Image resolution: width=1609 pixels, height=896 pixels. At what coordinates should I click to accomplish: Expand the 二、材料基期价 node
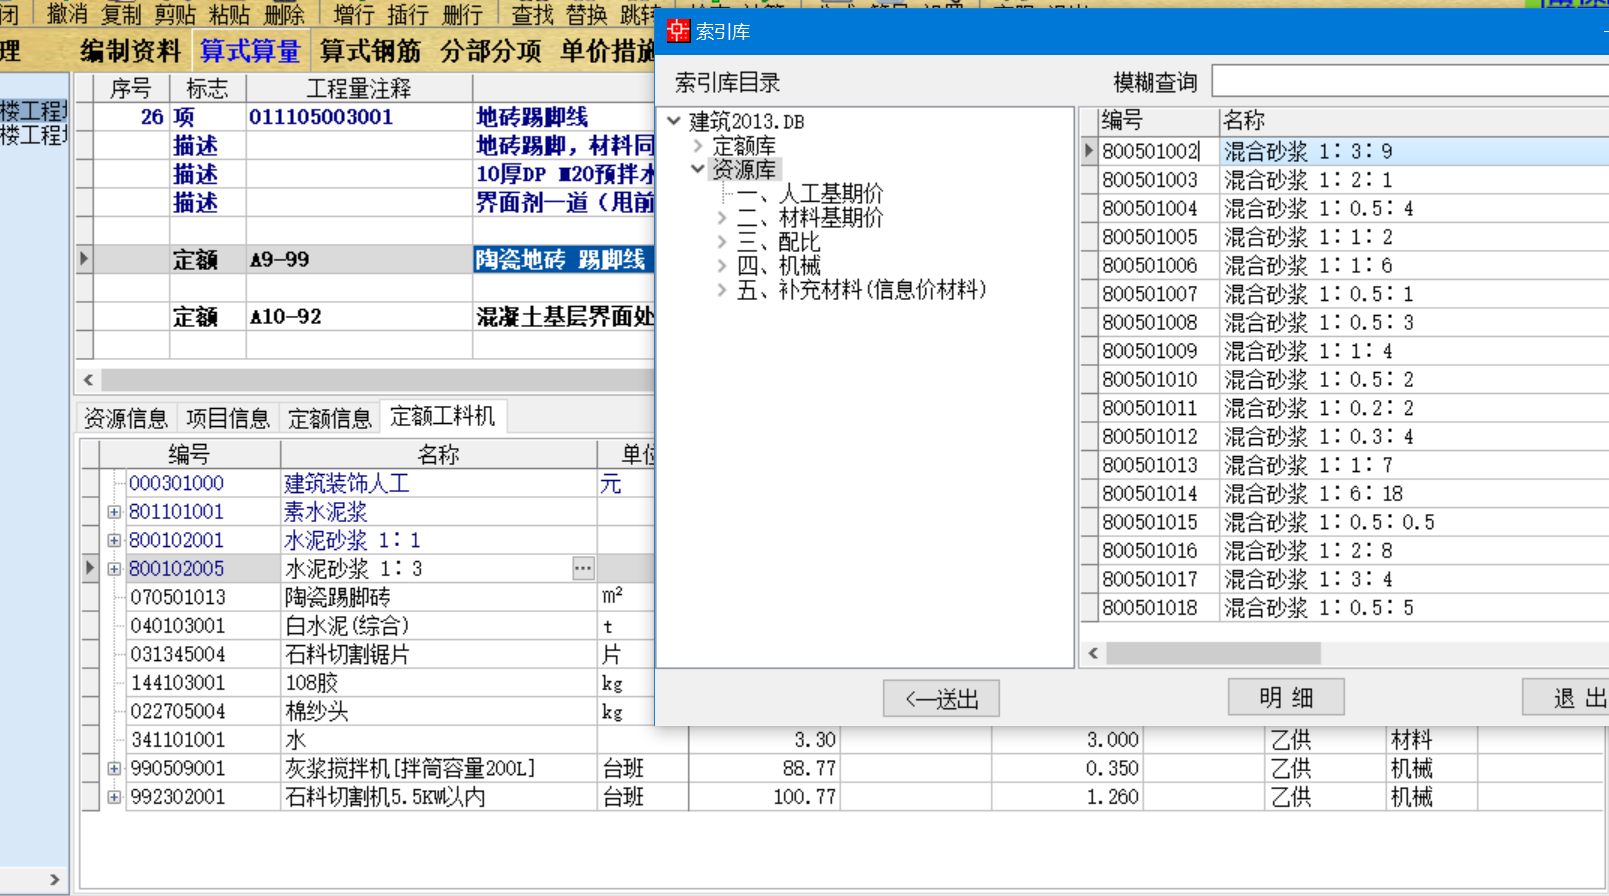pos(722,217)
